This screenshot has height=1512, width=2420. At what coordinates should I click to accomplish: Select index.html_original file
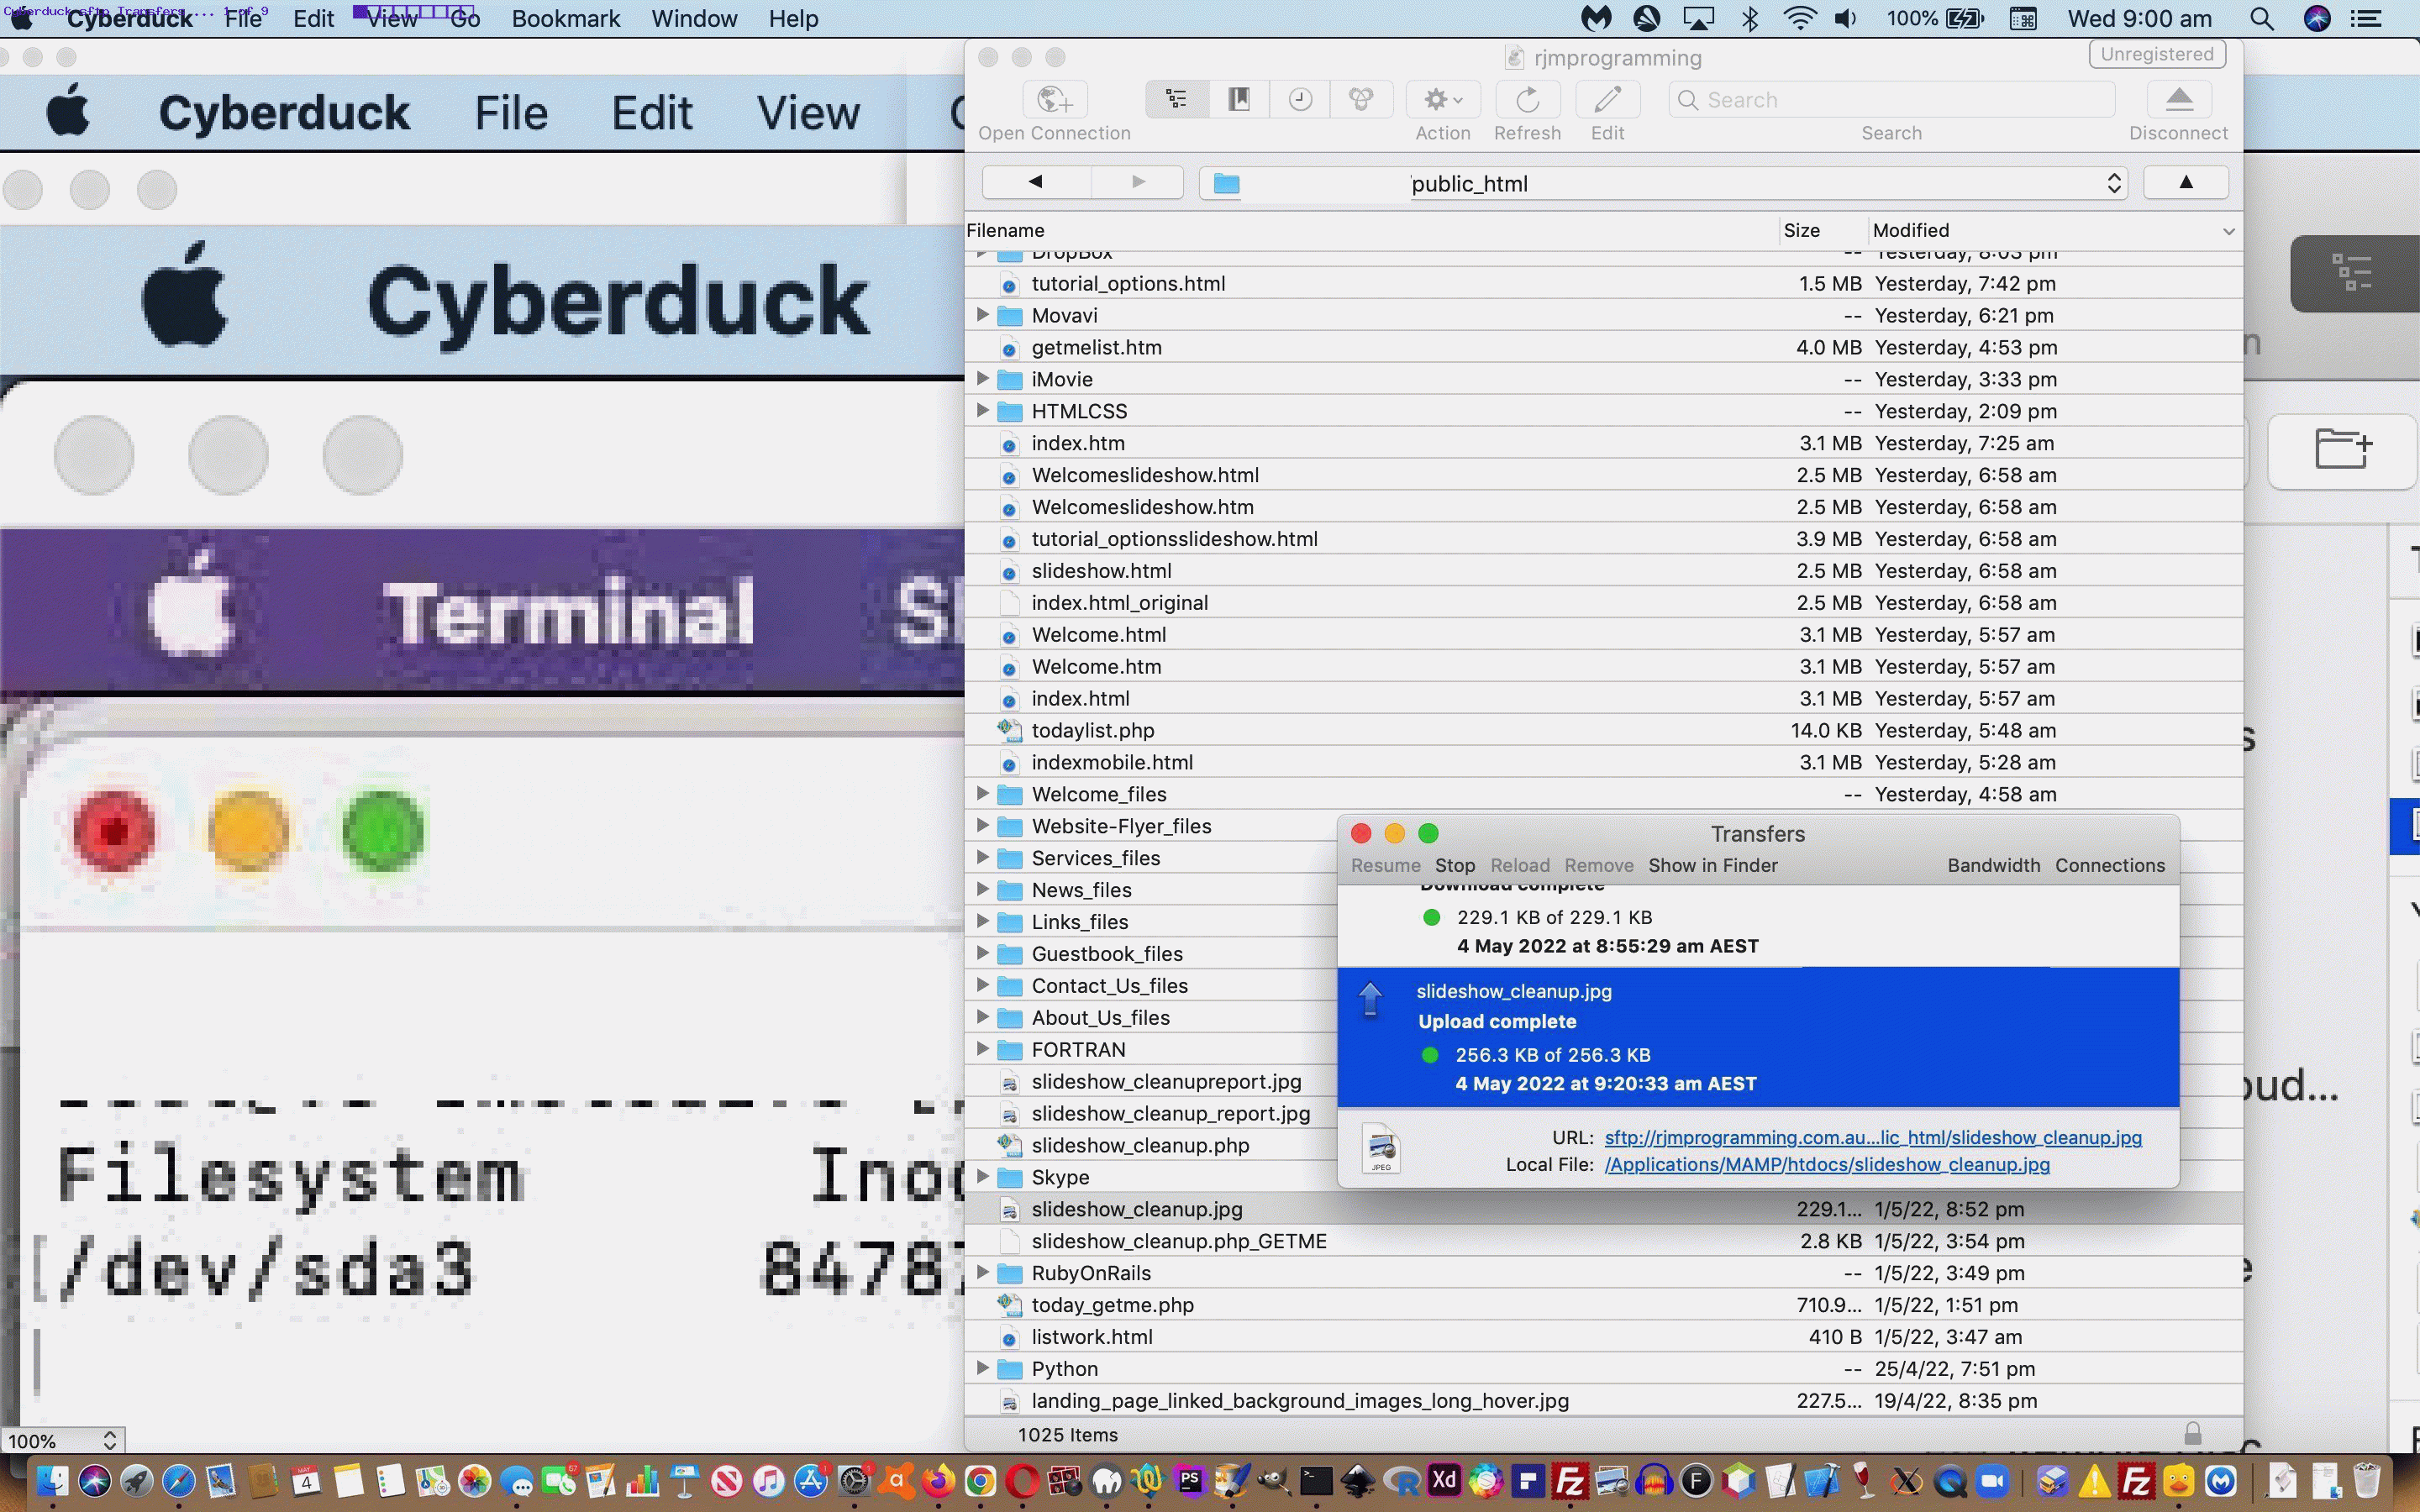1603,603
